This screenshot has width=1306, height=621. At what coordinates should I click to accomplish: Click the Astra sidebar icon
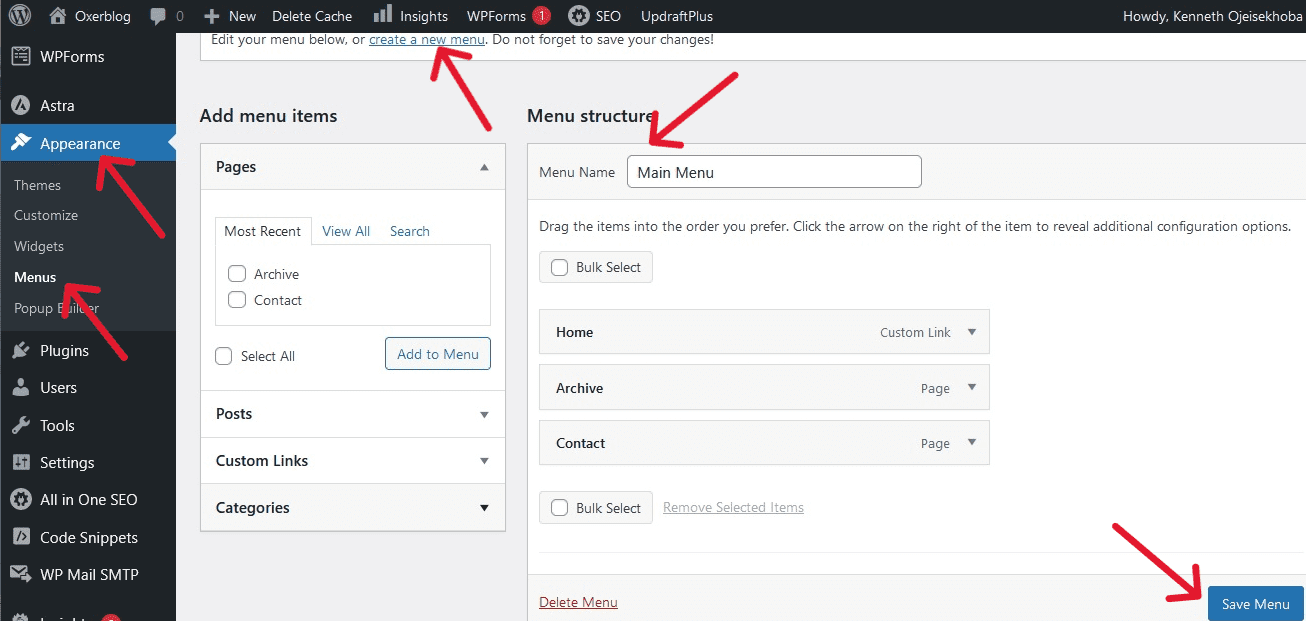(20, 105)
